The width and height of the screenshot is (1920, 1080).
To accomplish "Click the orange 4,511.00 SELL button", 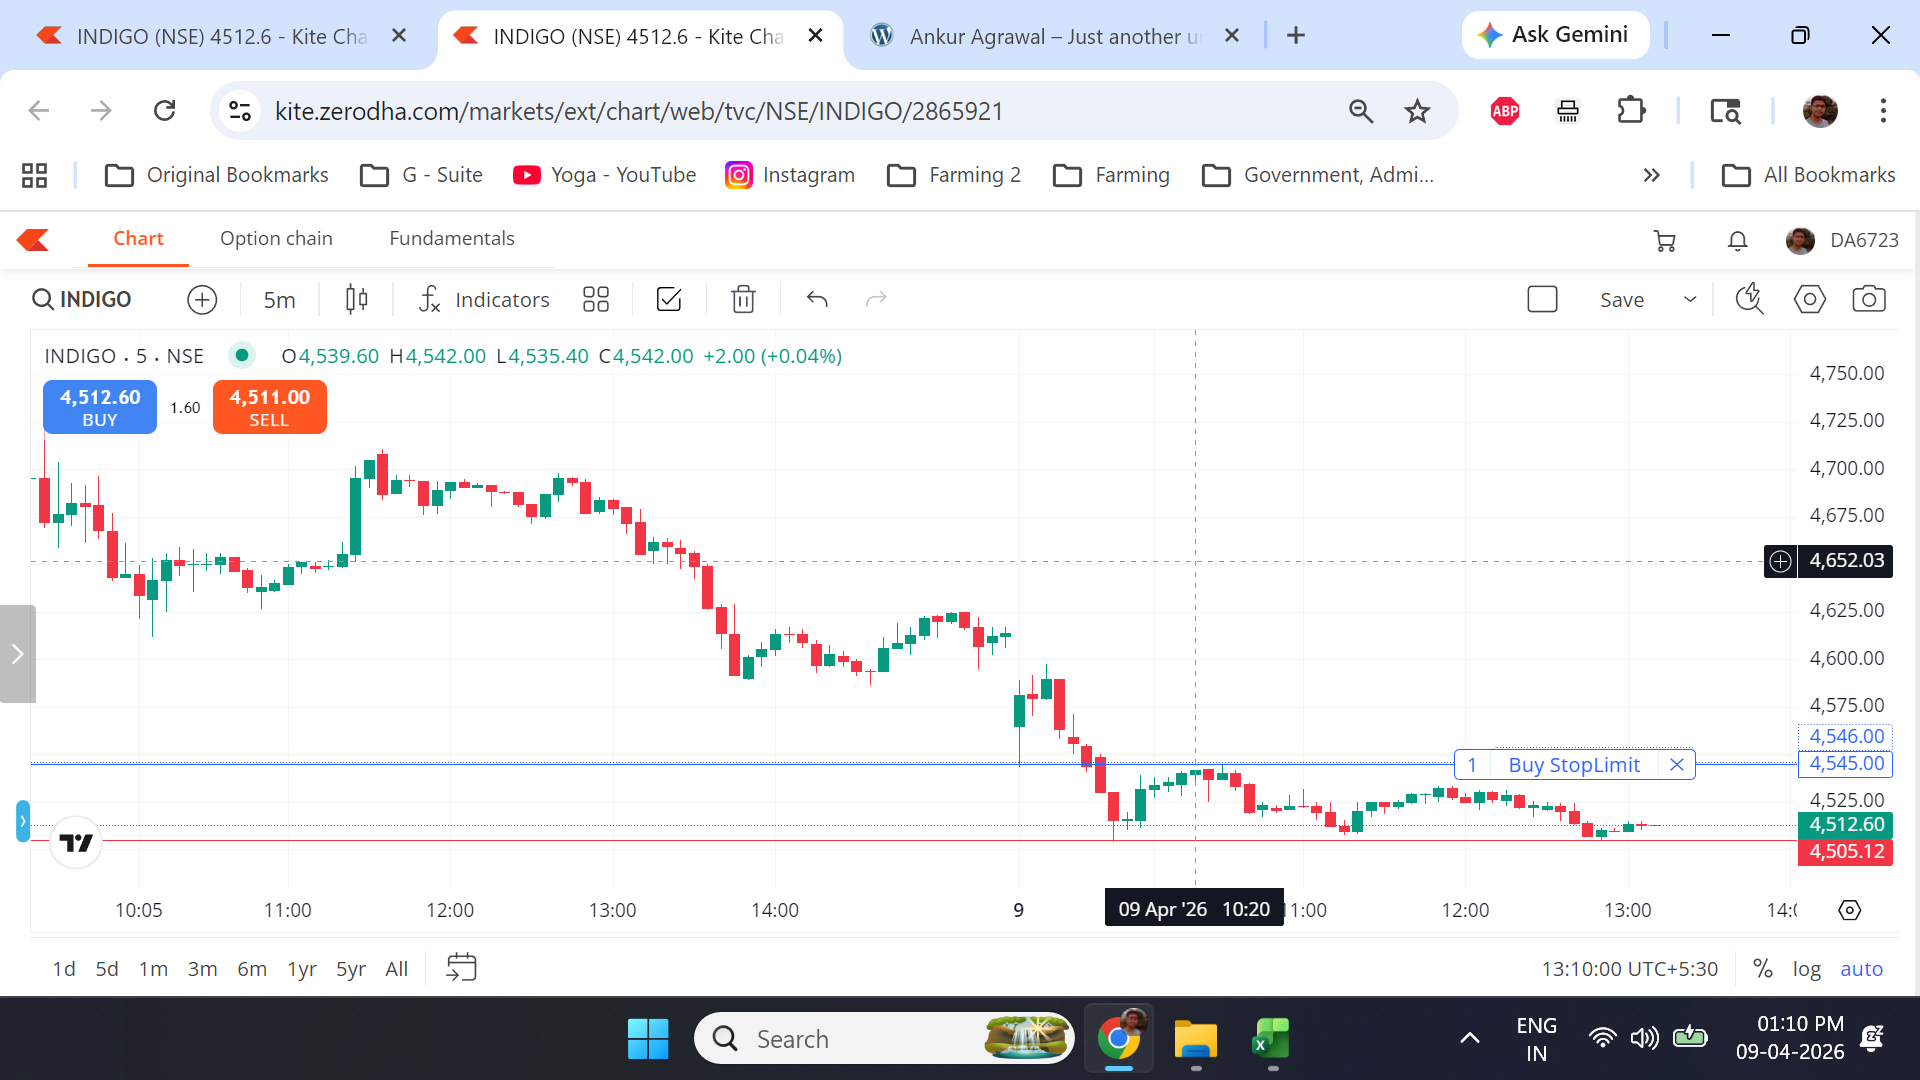I will tap(269, 407).
